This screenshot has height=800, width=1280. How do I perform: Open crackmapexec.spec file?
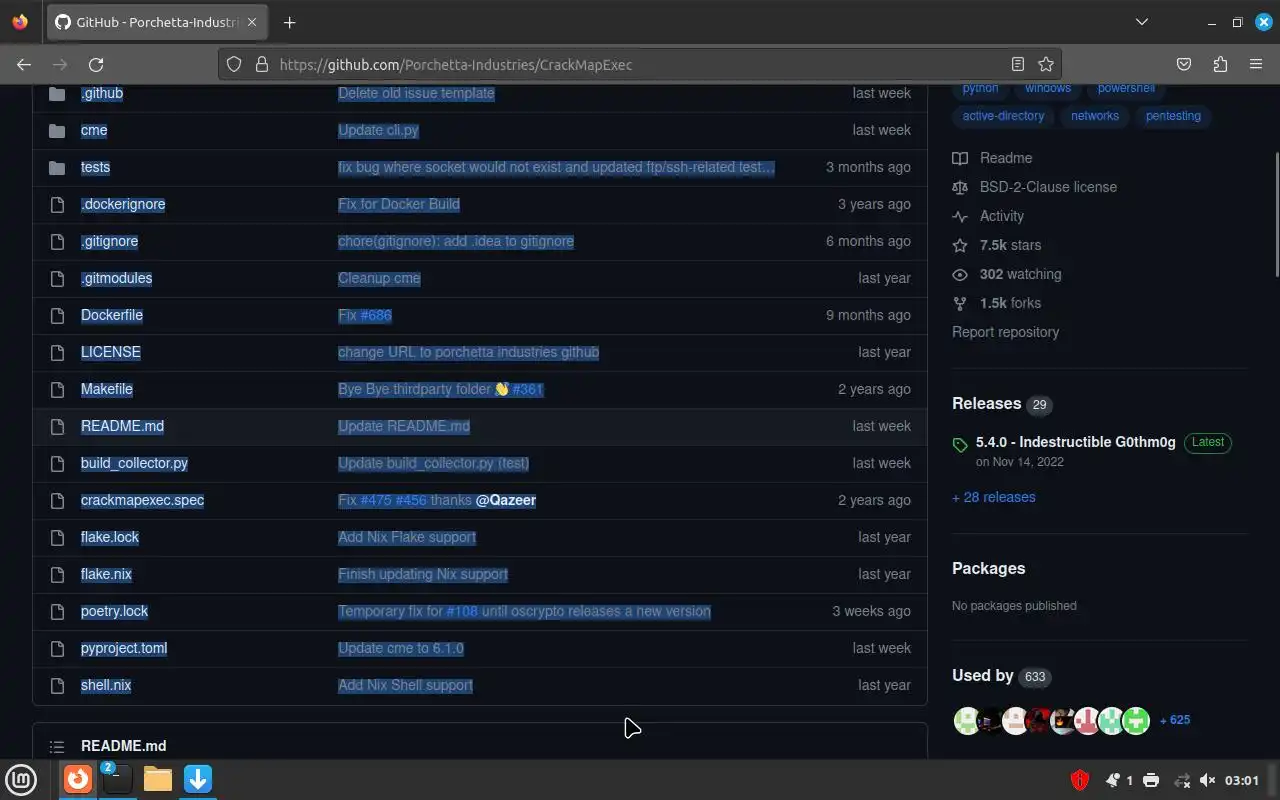click(x=143, y=500)
